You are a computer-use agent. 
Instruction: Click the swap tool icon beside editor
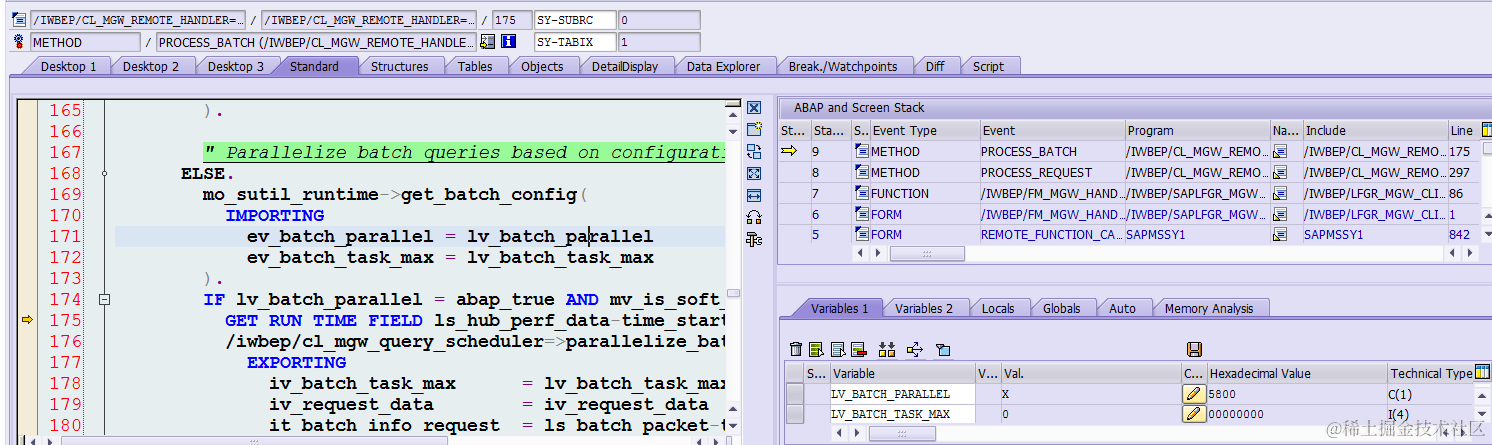click(755, 151)
